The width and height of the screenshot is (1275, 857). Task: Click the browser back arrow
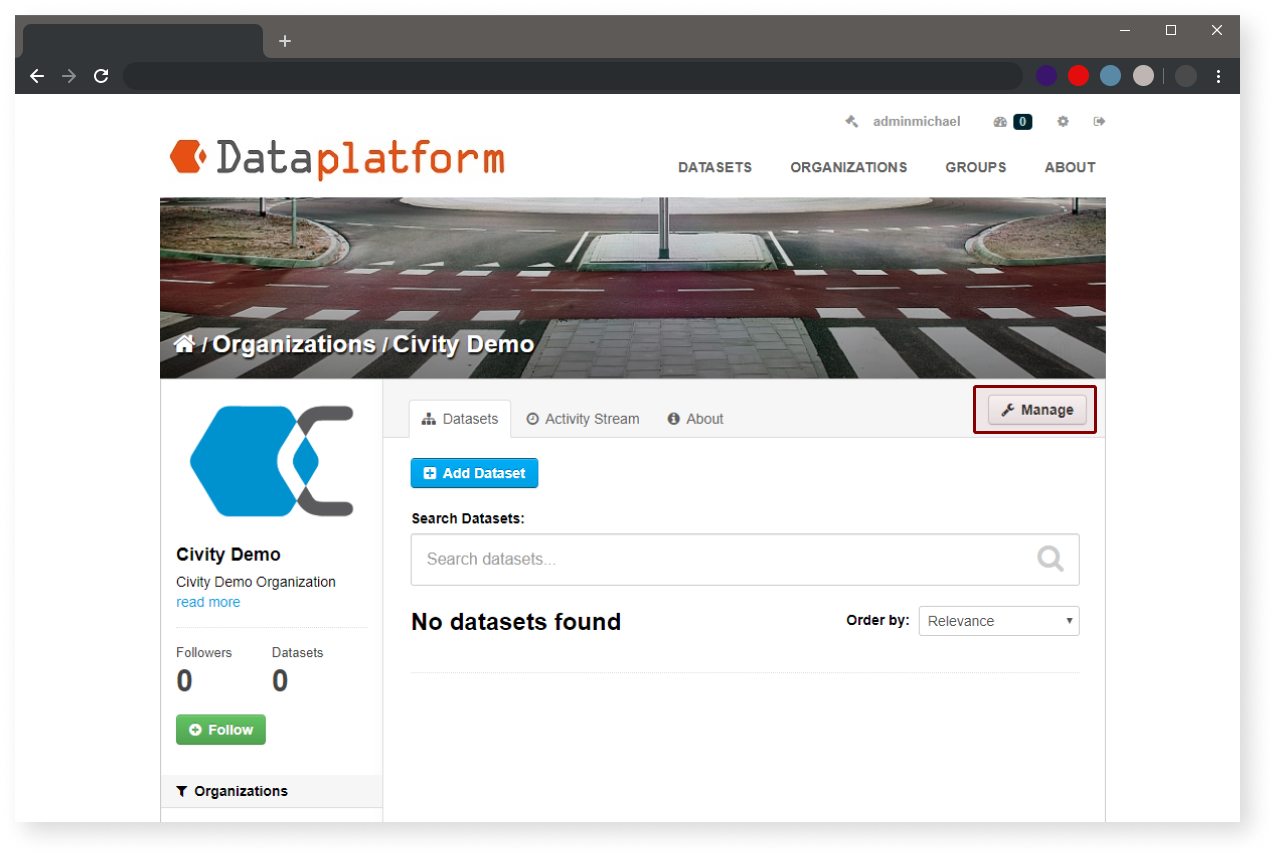tap(37, 76)
